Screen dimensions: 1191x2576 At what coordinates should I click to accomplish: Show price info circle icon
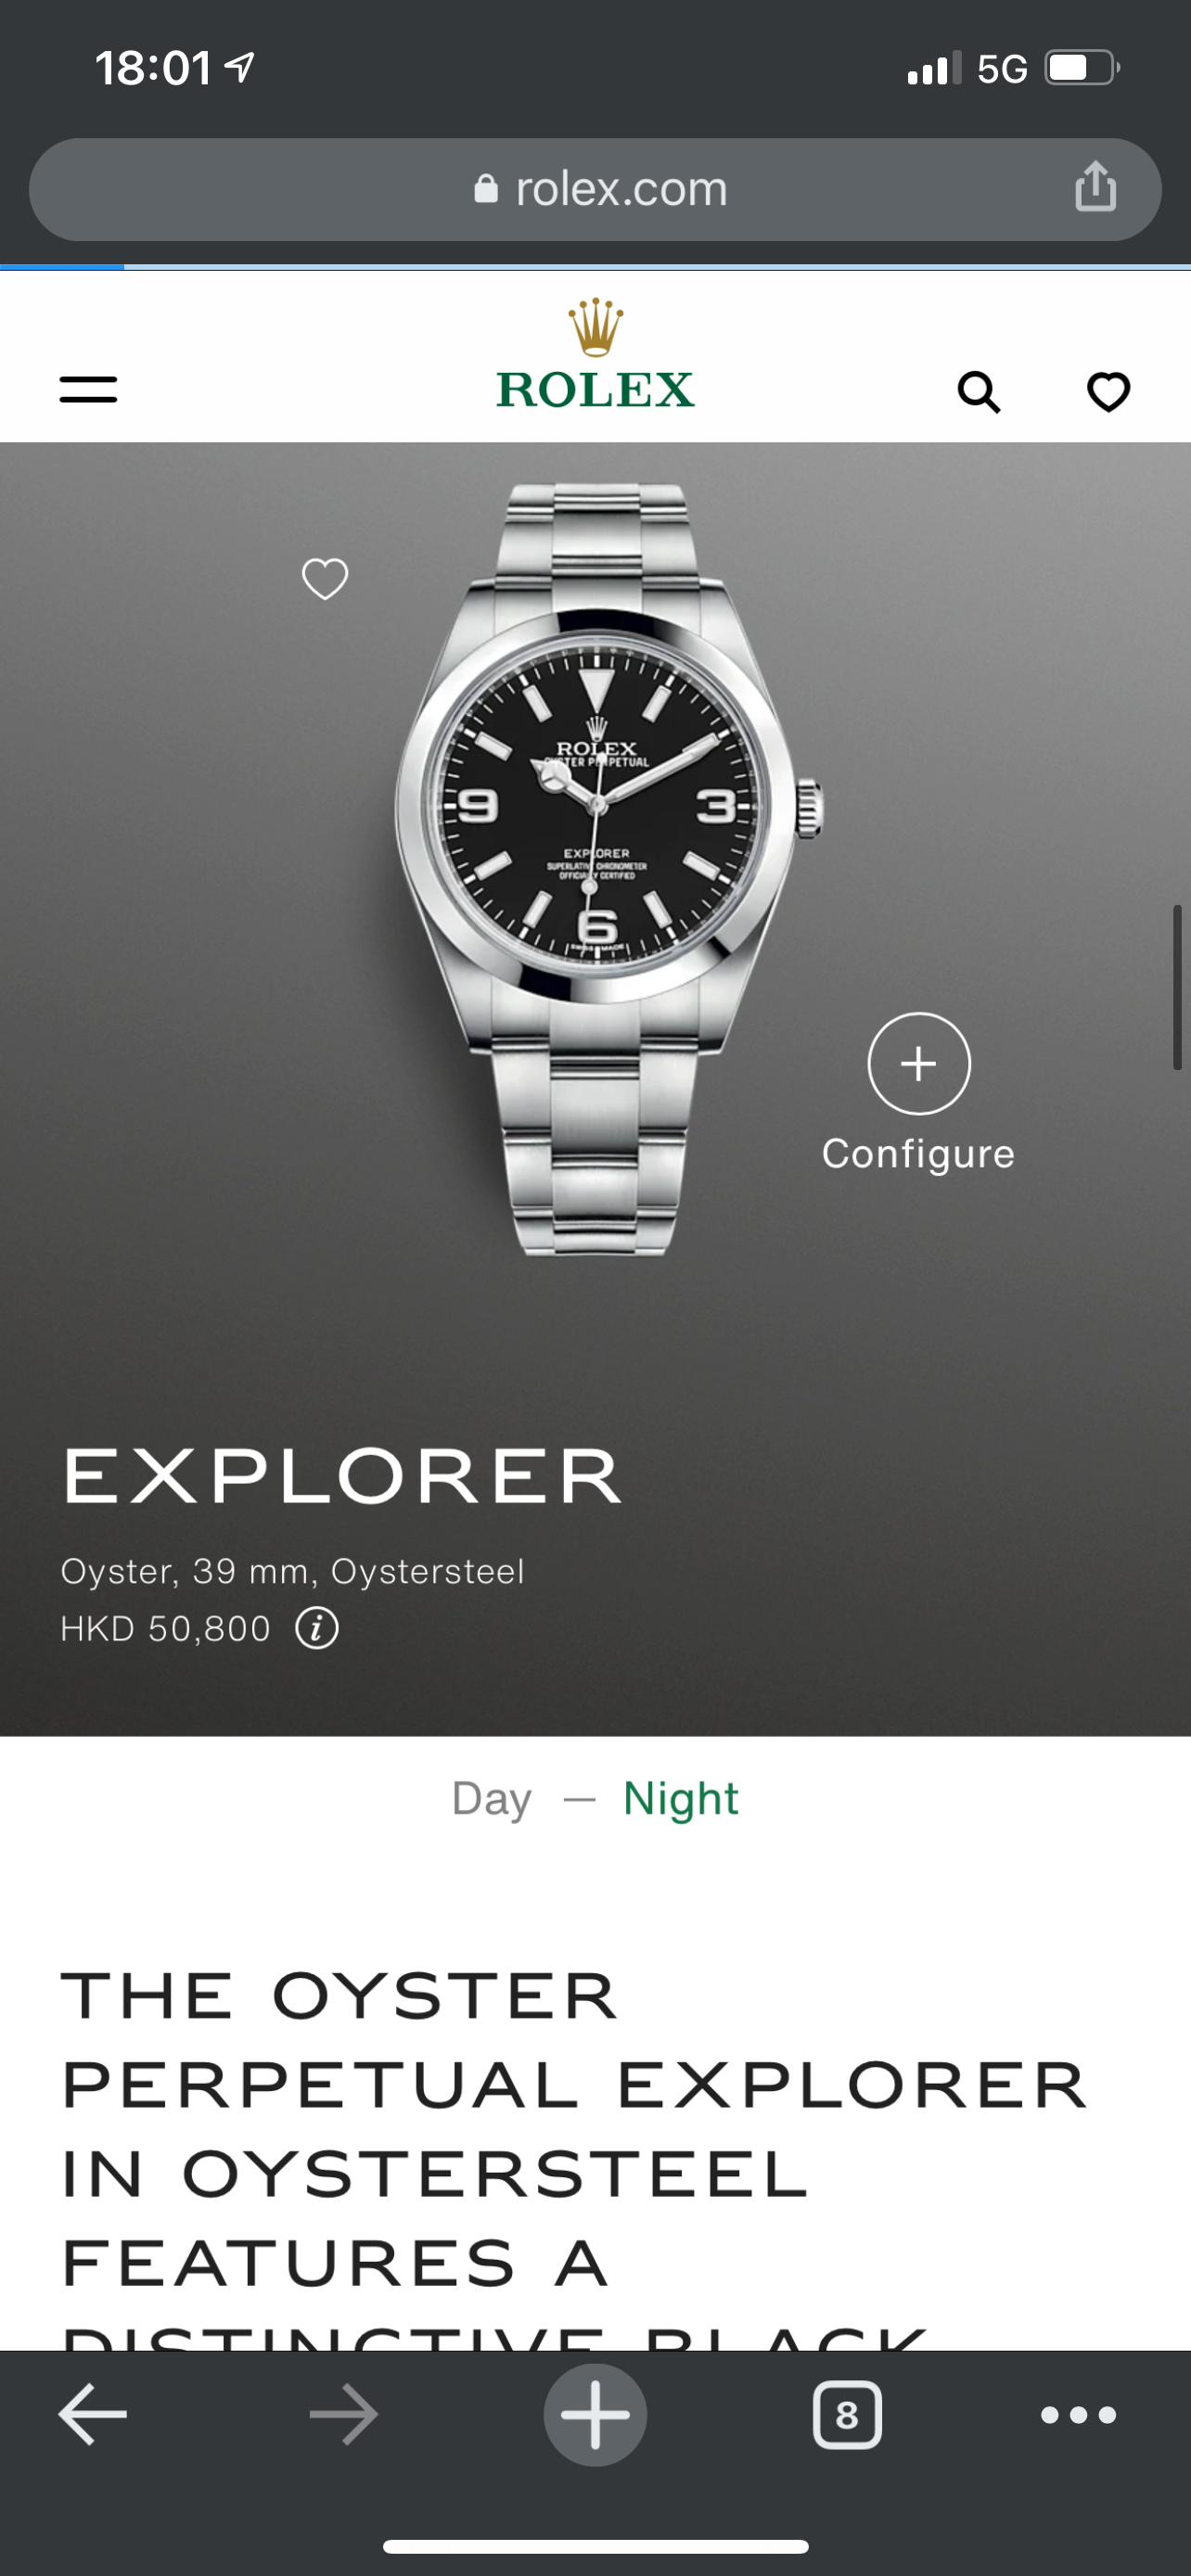coord(317,1628)
